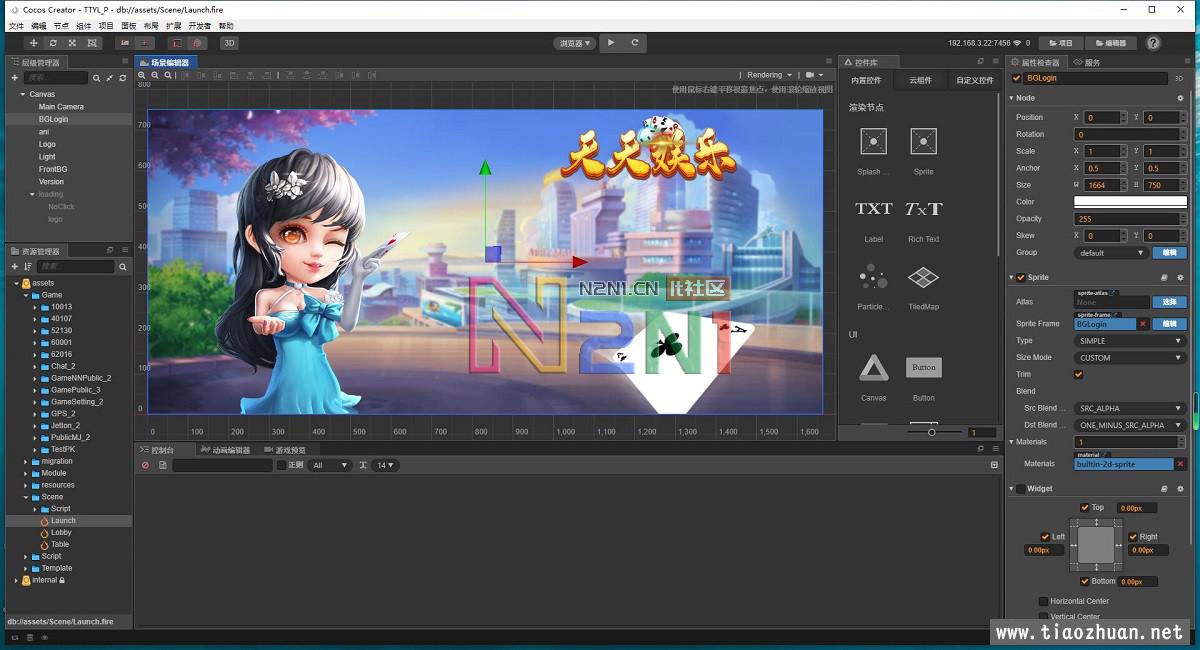Open the browser preview platform dropdown
Image resolution: width=1200 pixels, height=650 pixels.
click(x=574, y=43)
